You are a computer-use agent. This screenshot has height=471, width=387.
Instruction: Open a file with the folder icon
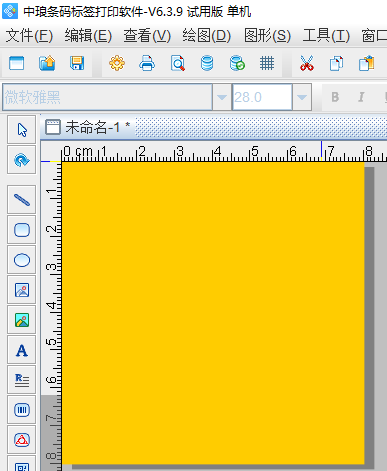[x=47, y=63]
